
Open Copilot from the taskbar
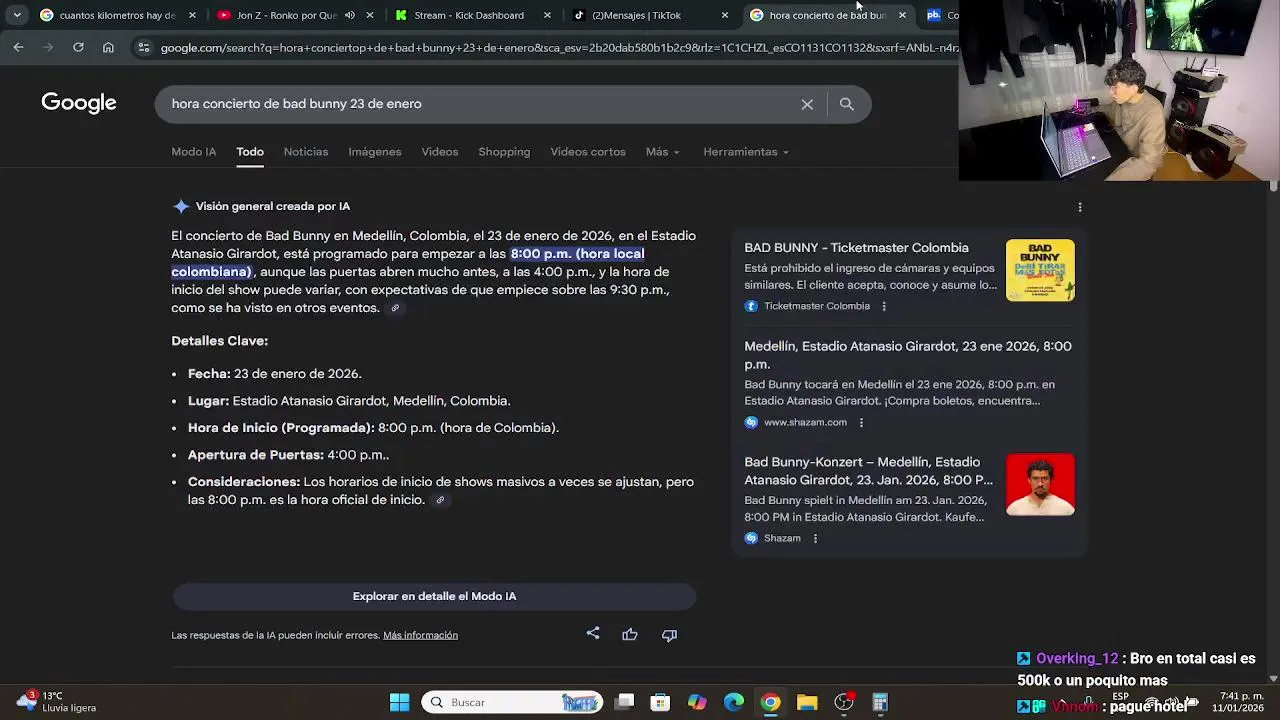697,702
